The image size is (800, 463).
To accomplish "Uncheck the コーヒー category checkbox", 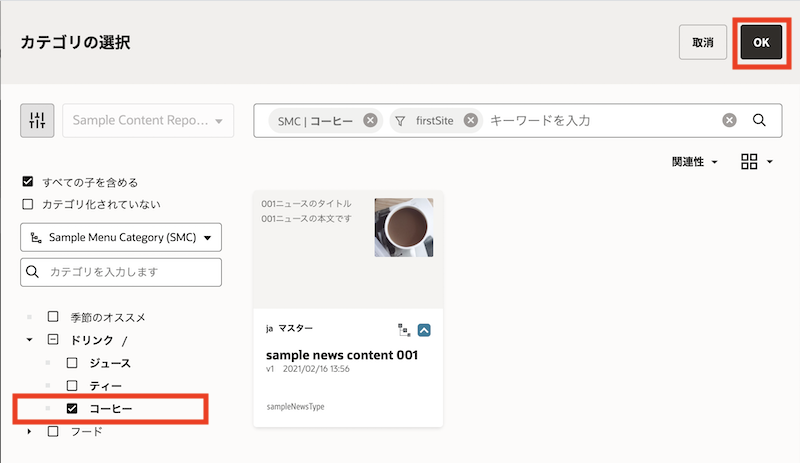I will click(72, 408).
